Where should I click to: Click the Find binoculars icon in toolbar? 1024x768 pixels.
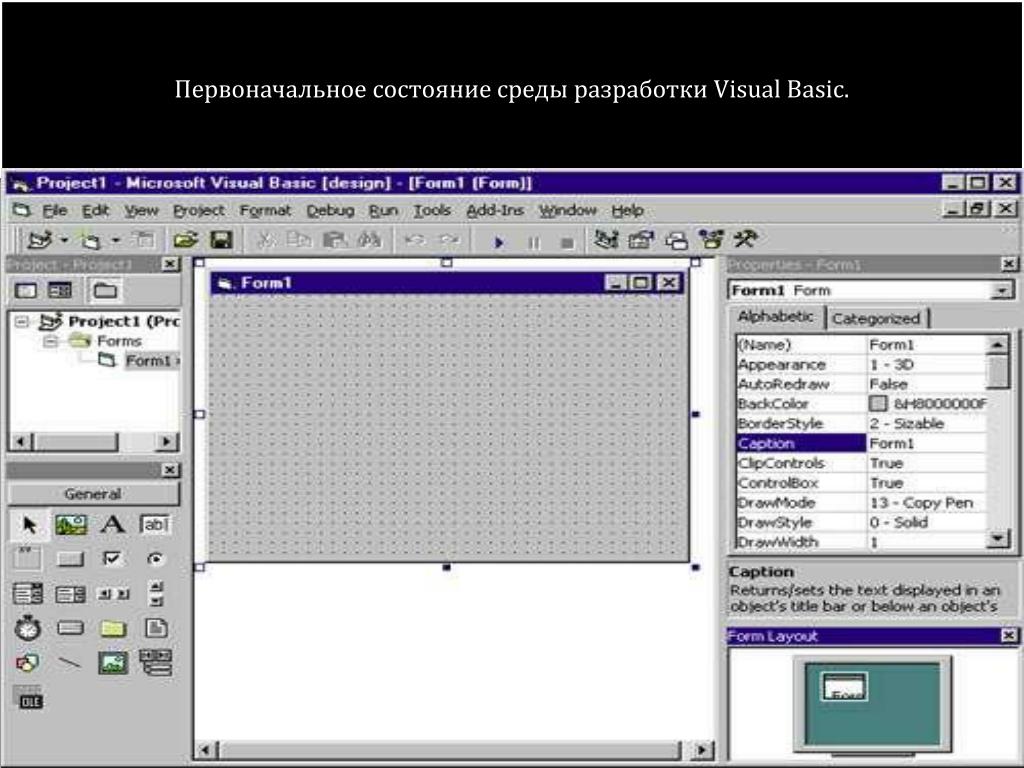pyautogui.click(x=370, y=240)
